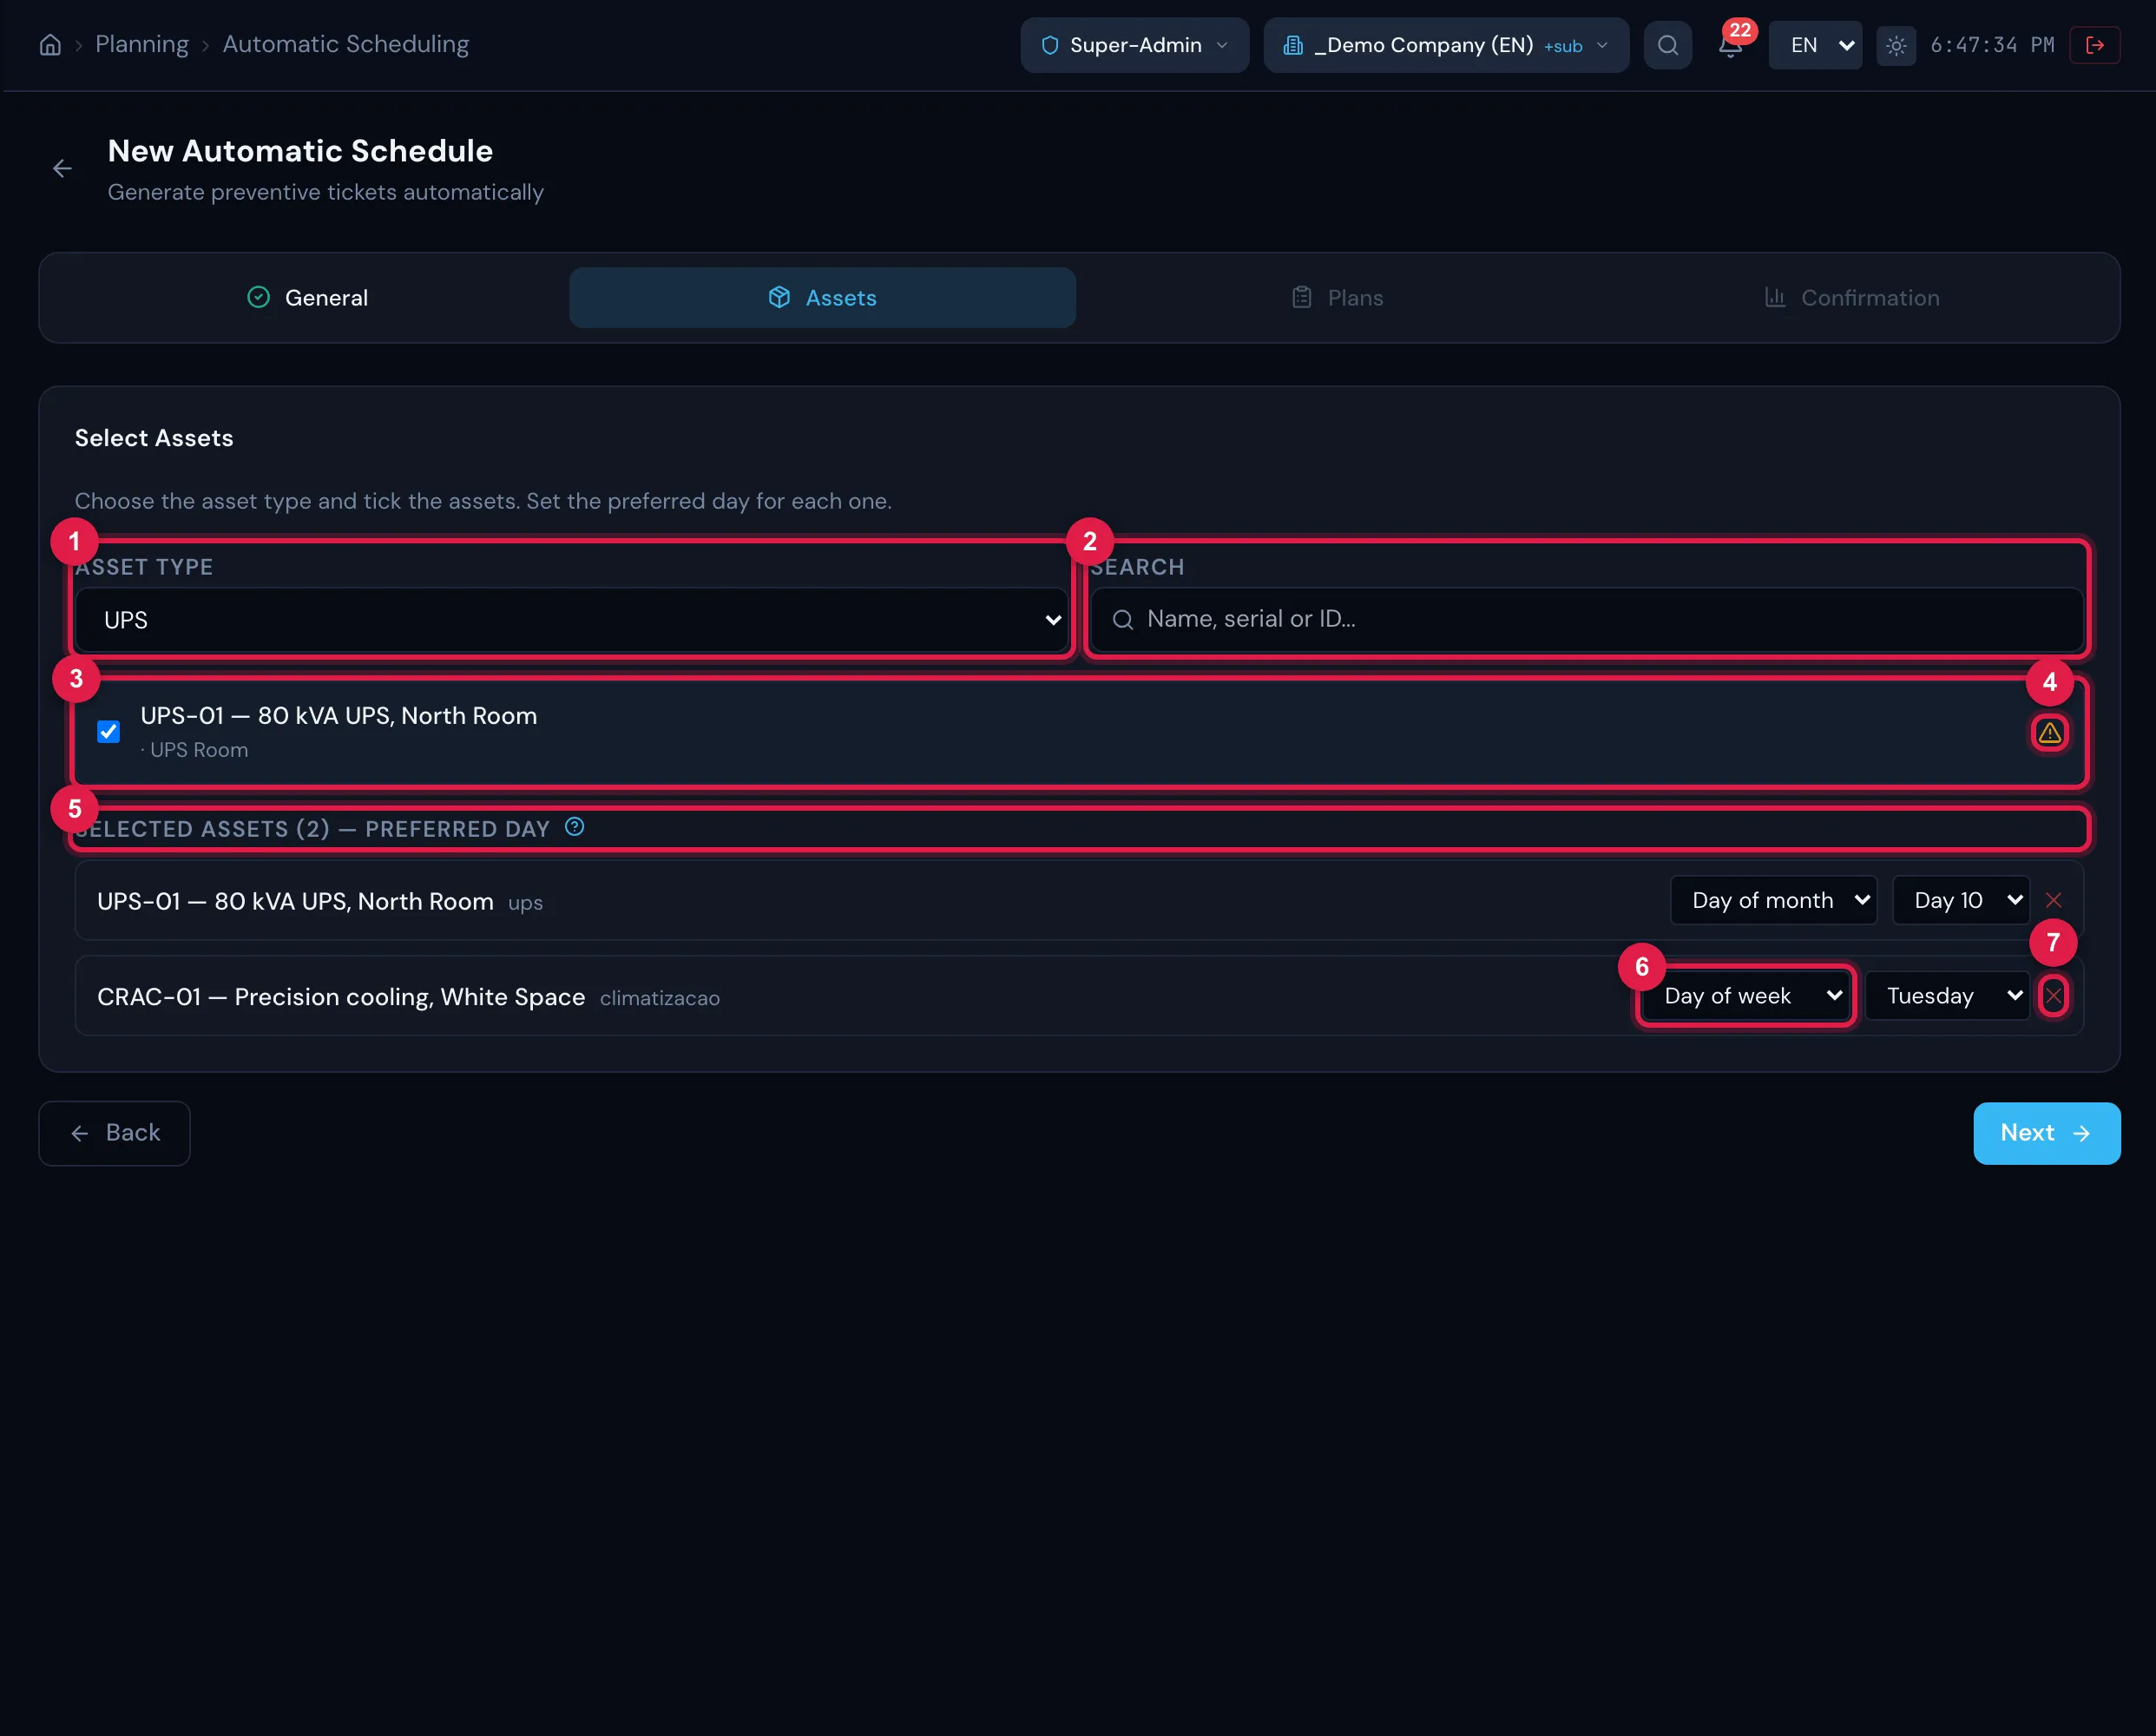Open Day of month dropdown for UPS-01

(x=1773, y=900)
